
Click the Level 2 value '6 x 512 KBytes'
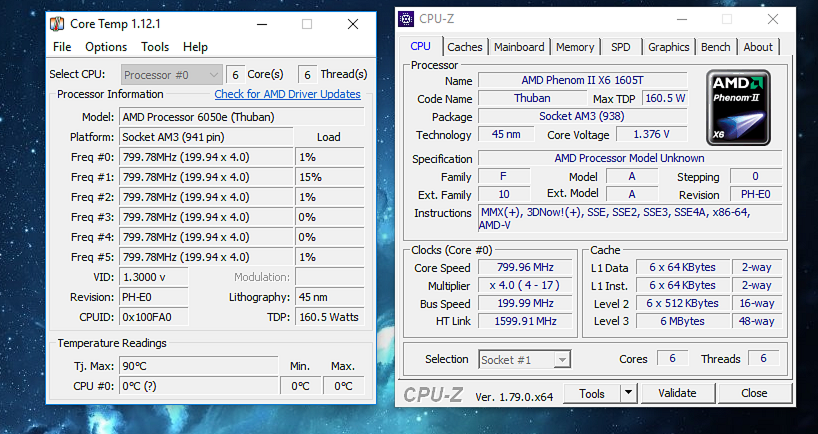(x=682, y=303)
